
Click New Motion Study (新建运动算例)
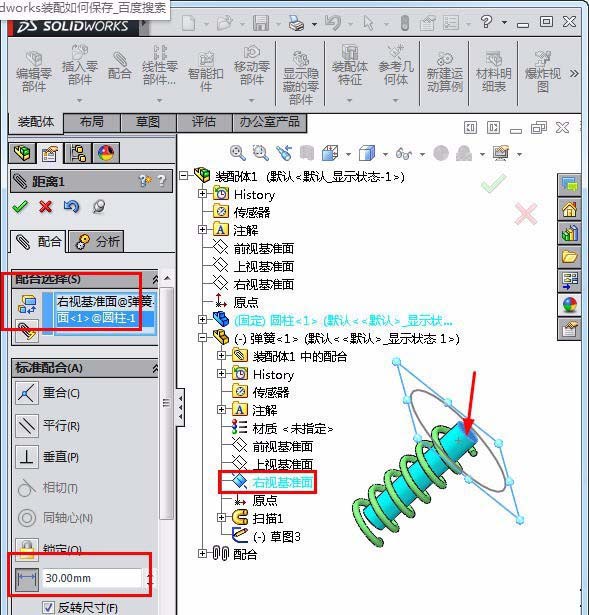click(x=445, y=71)
